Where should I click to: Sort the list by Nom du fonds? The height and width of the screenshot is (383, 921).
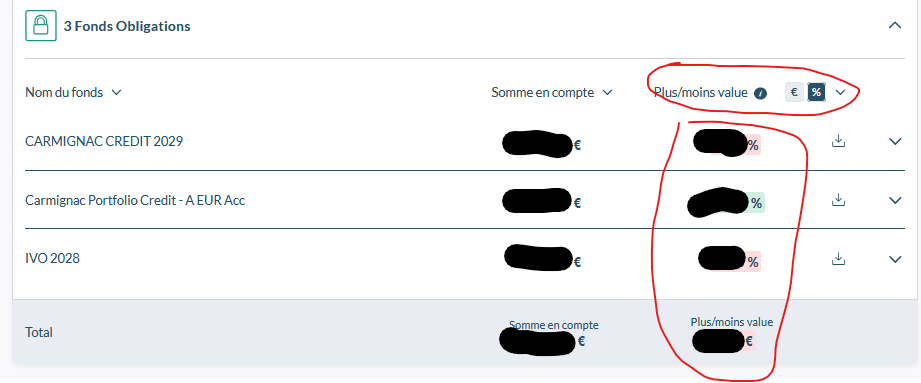click(x=73, y=92)
